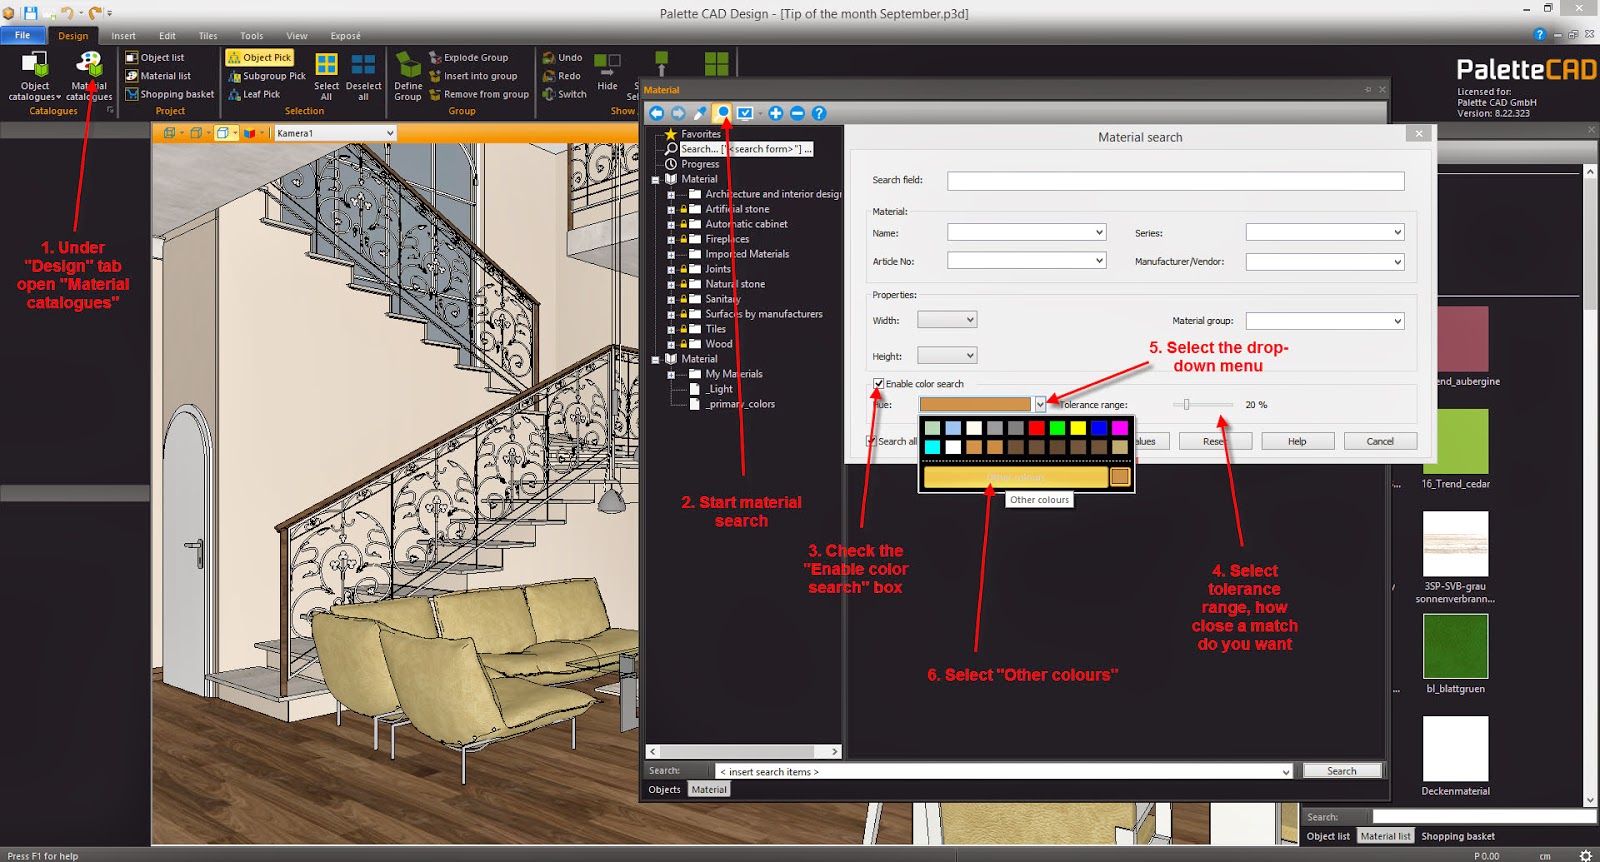Click the checkmark monitor icon in Material toolbar
This screenshot has width=1600, height=862.
[x=745, y=113]
